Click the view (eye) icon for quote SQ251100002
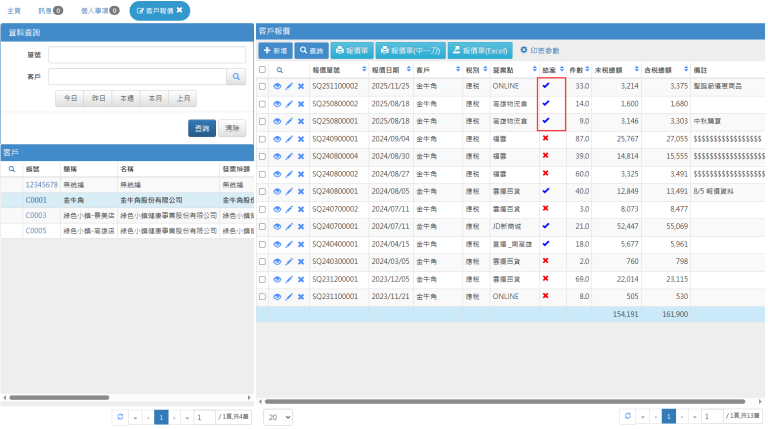The image size is (768, 429). [x=277, y=87]
